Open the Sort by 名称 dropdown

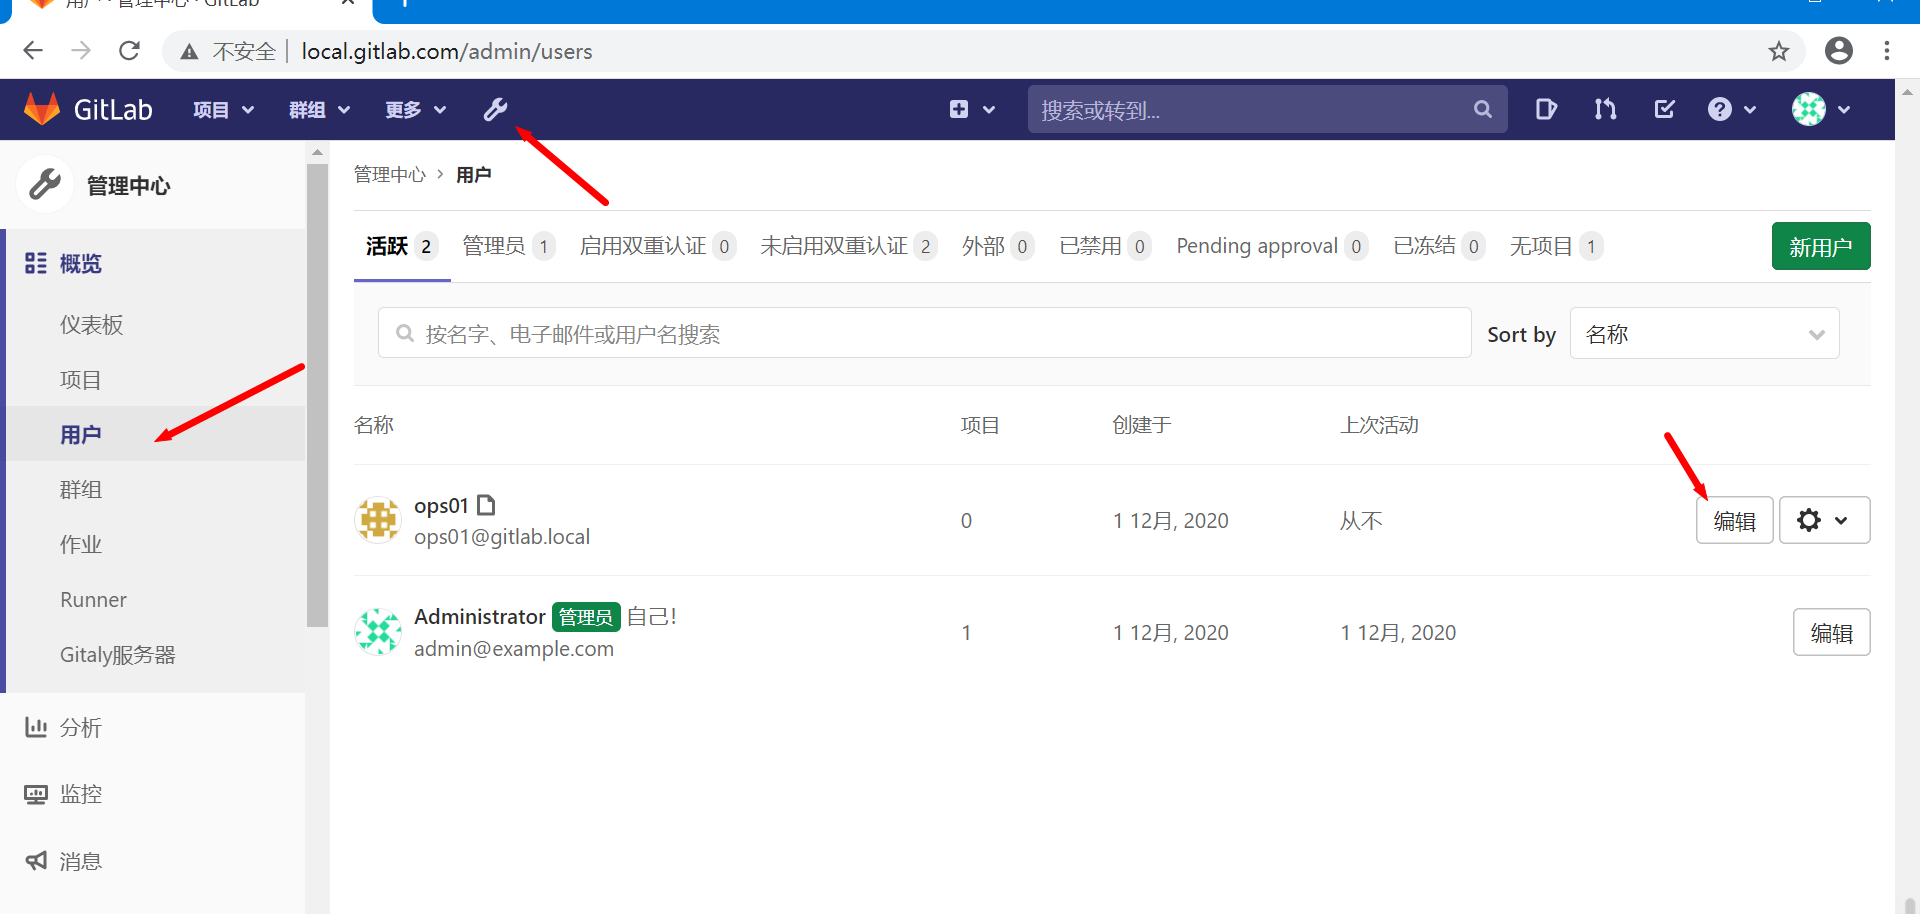point(1704,333)
